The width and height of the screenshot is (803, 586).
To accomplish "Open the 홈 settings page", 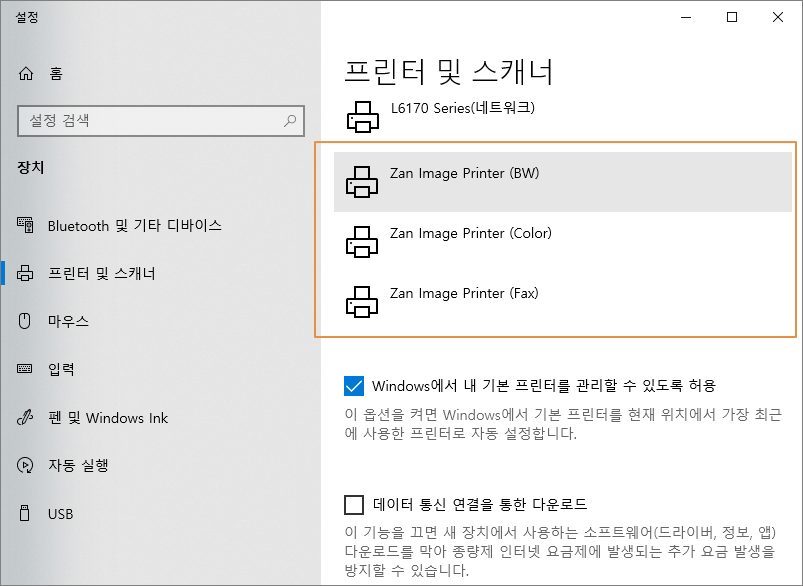I will coord(56,74).
